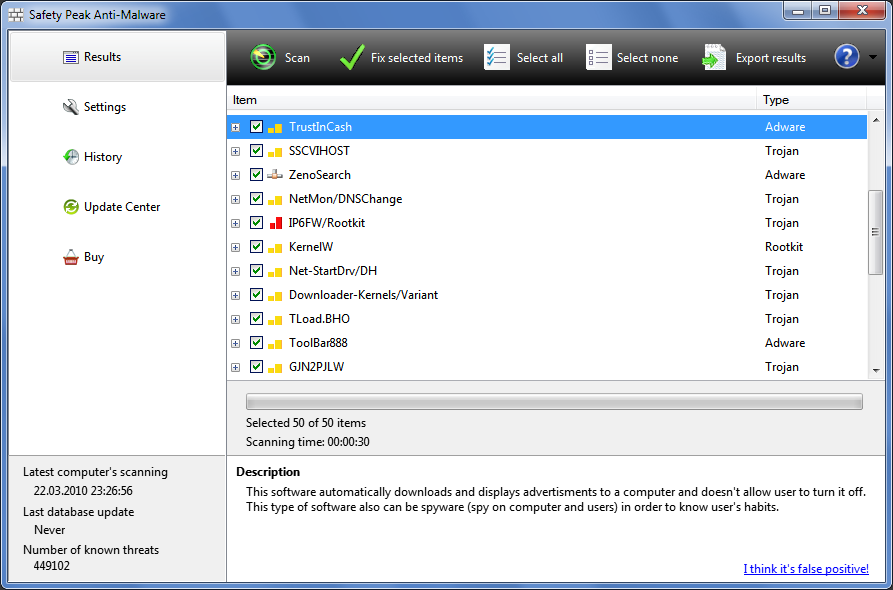Click Export results button
Viewport: 893px width, 590px height.
pos(754,58)
